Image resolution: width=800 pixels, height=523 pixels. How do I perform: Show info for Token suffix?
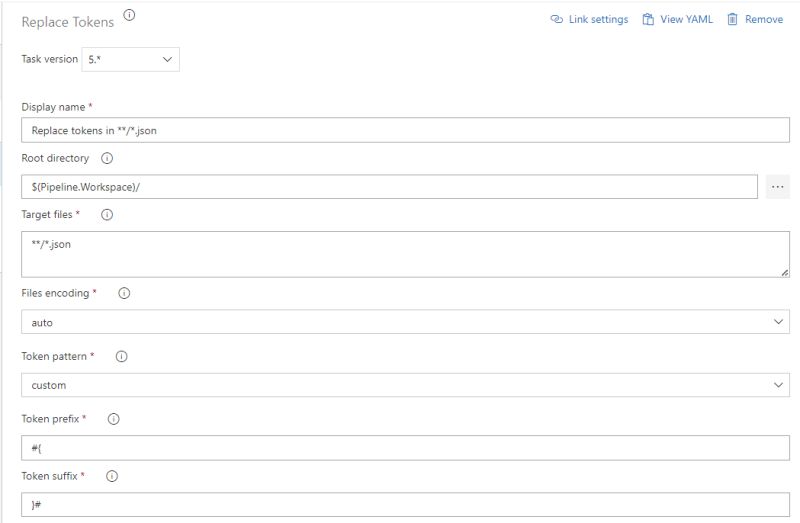(112, 477)
